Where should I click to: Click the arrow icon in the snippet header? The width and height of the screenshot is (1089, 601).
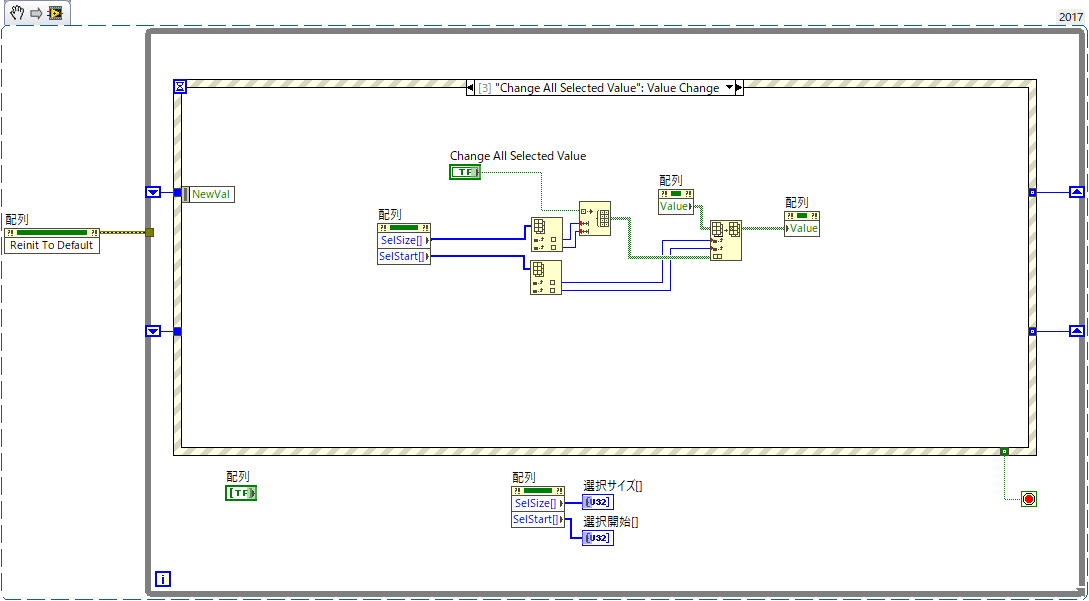pyautogui.click(x=36, y=14)
